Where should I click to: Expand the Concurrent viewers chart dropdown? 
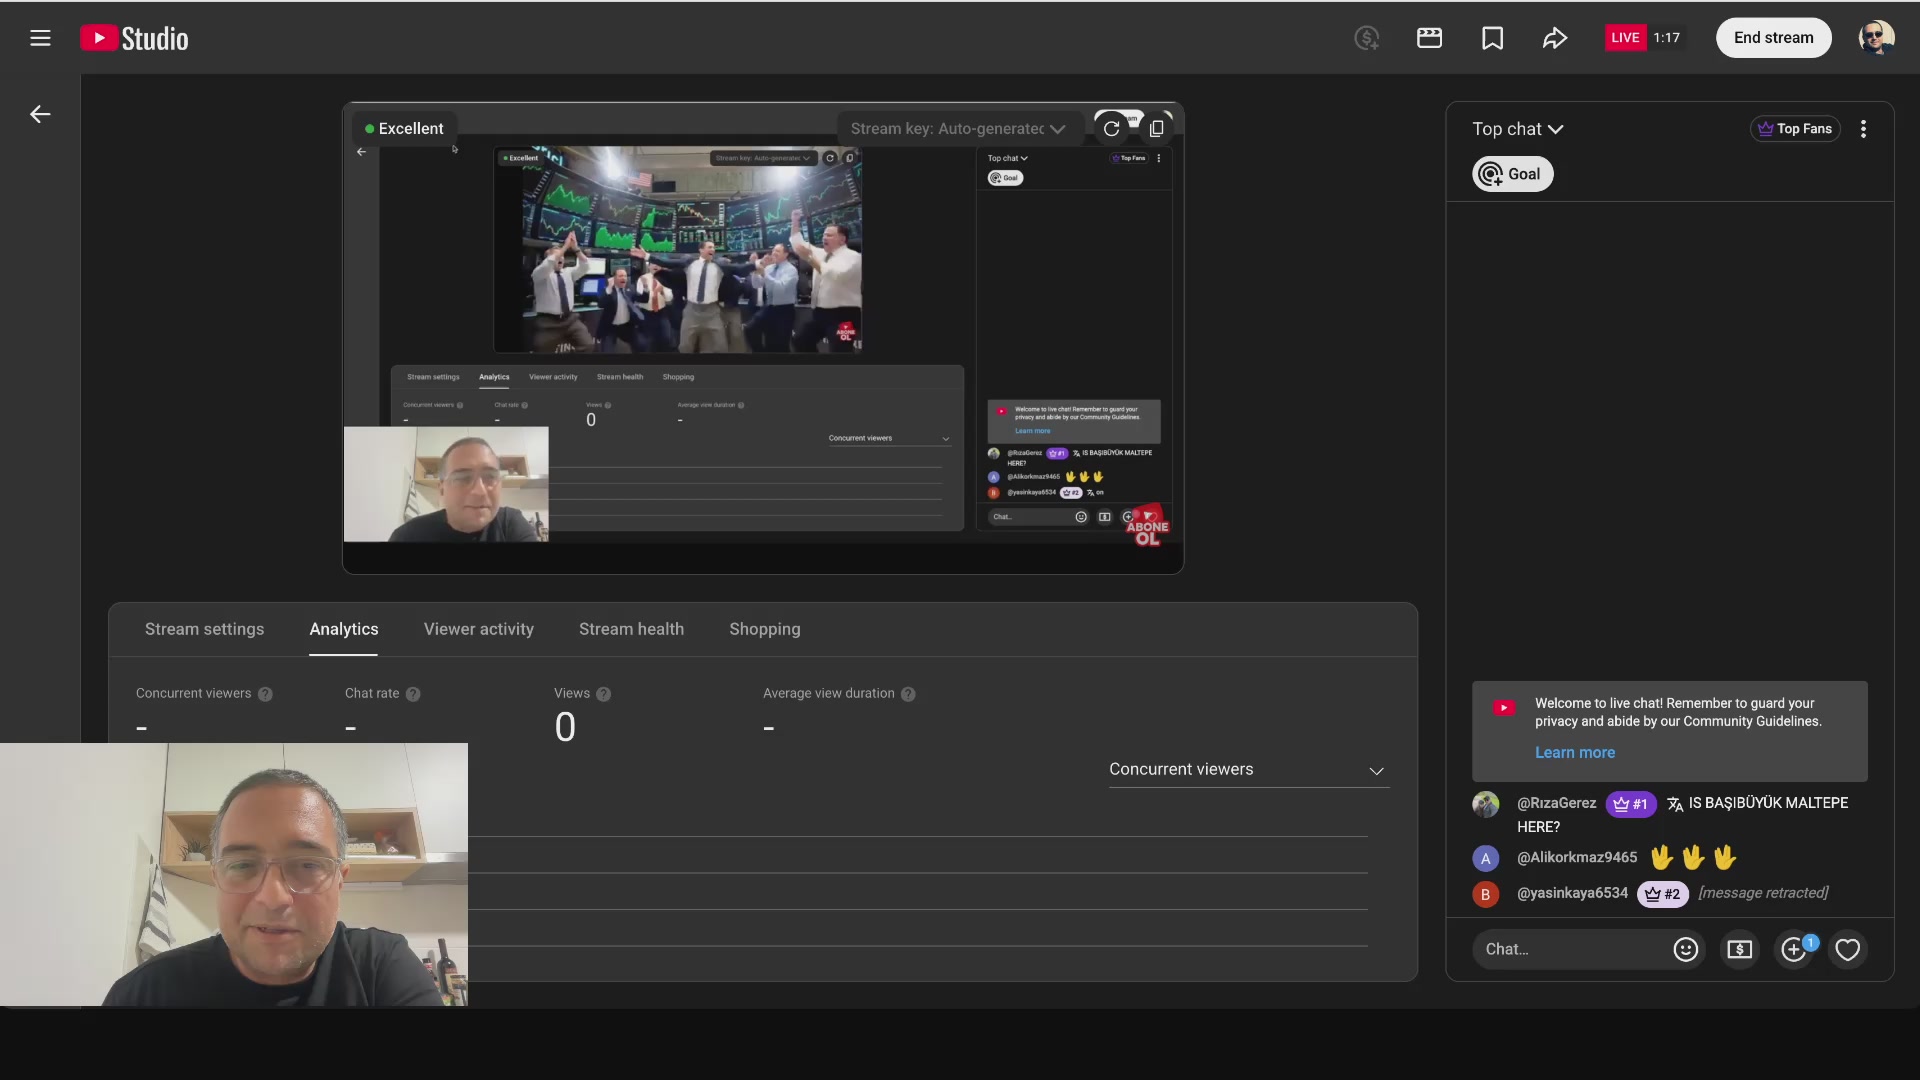click(x=1248, y=770)
